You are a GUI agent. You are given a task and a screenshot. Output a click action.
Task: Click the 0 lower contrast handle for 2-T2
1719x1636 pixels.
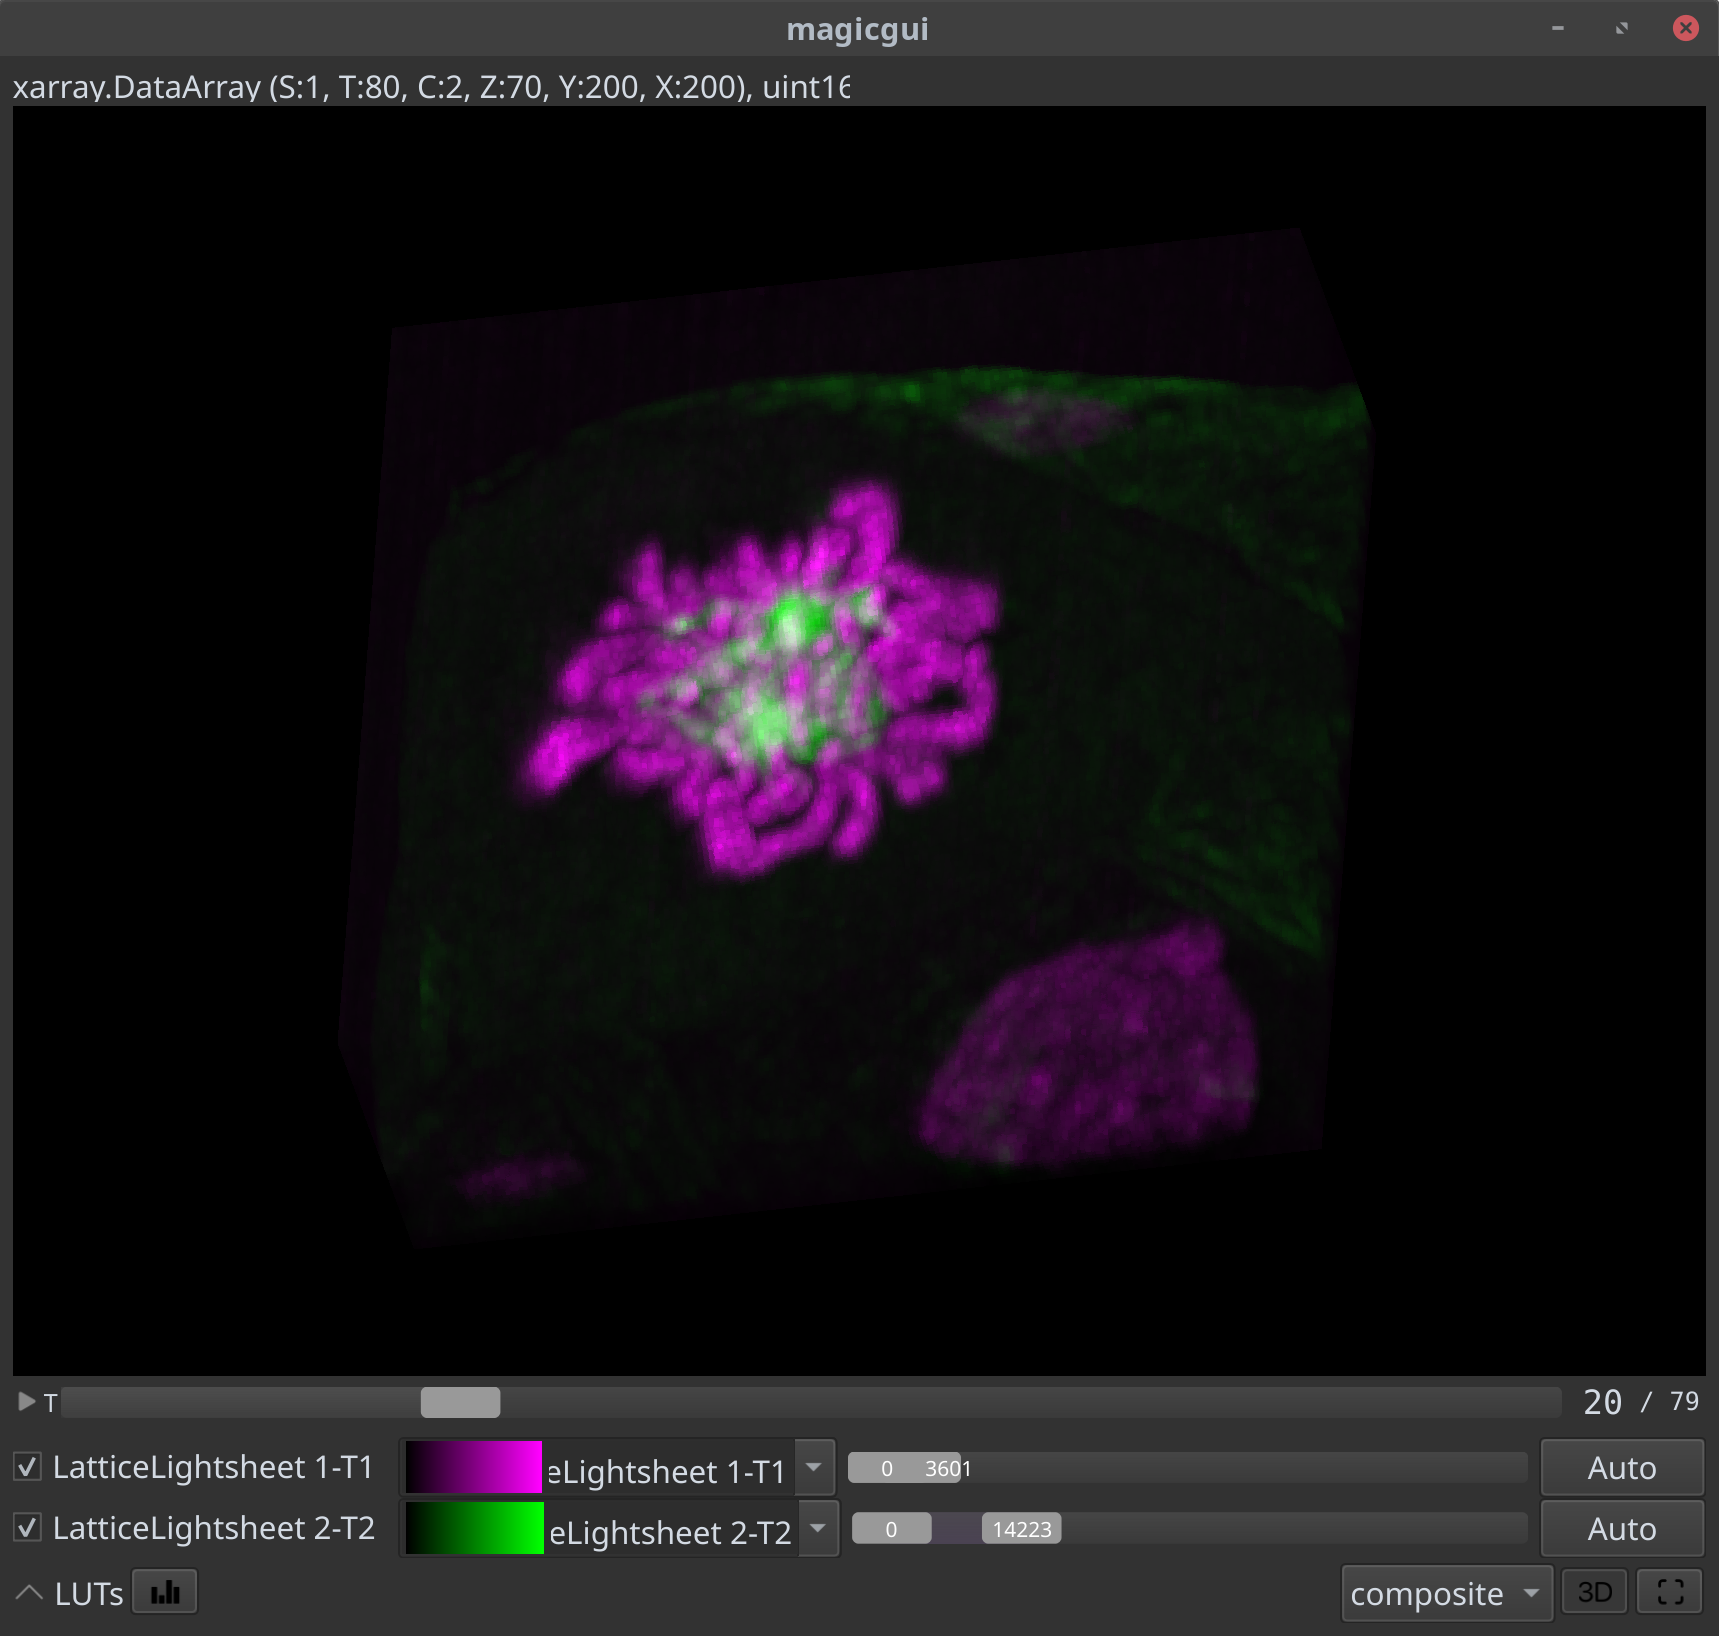(x=891, y=1529)
